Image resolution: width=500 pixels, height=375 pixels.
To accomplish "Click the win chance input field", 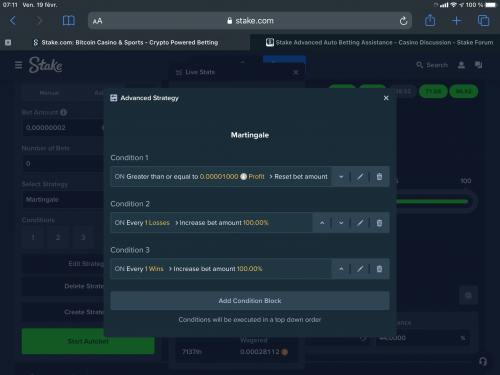I will pos(423,338).
